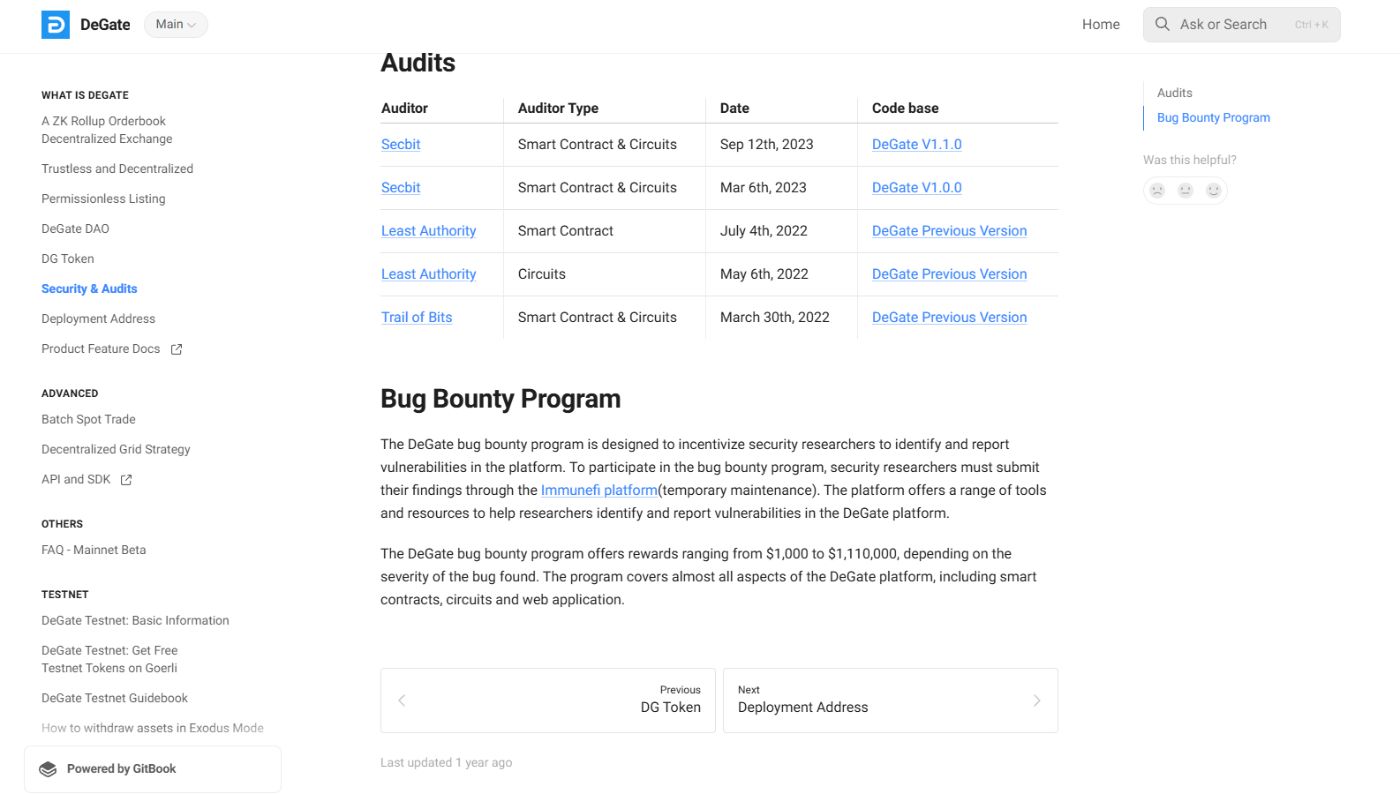Open Least Authority Smart Contract audit link
Image resolution: width=1400 pixels, height=794 pixels.
click(x=428, y=231)
